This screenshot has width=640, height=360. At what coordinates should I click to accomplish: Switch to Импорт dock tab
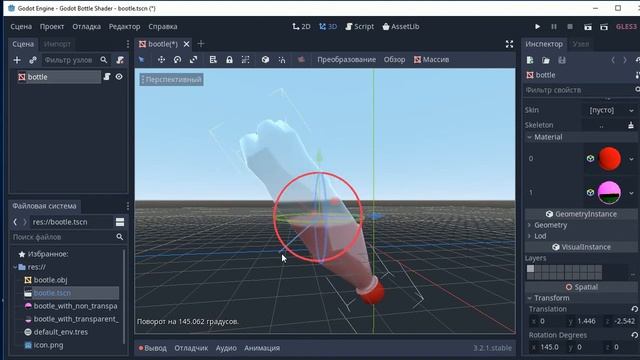tap(57, 44)
